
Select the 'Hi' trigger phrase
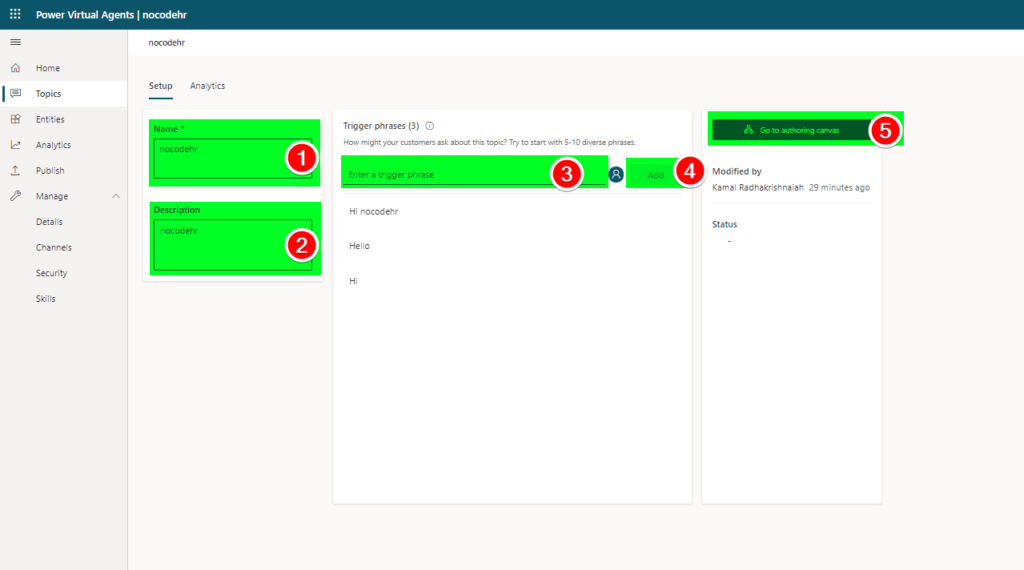[x=353, y=281]
